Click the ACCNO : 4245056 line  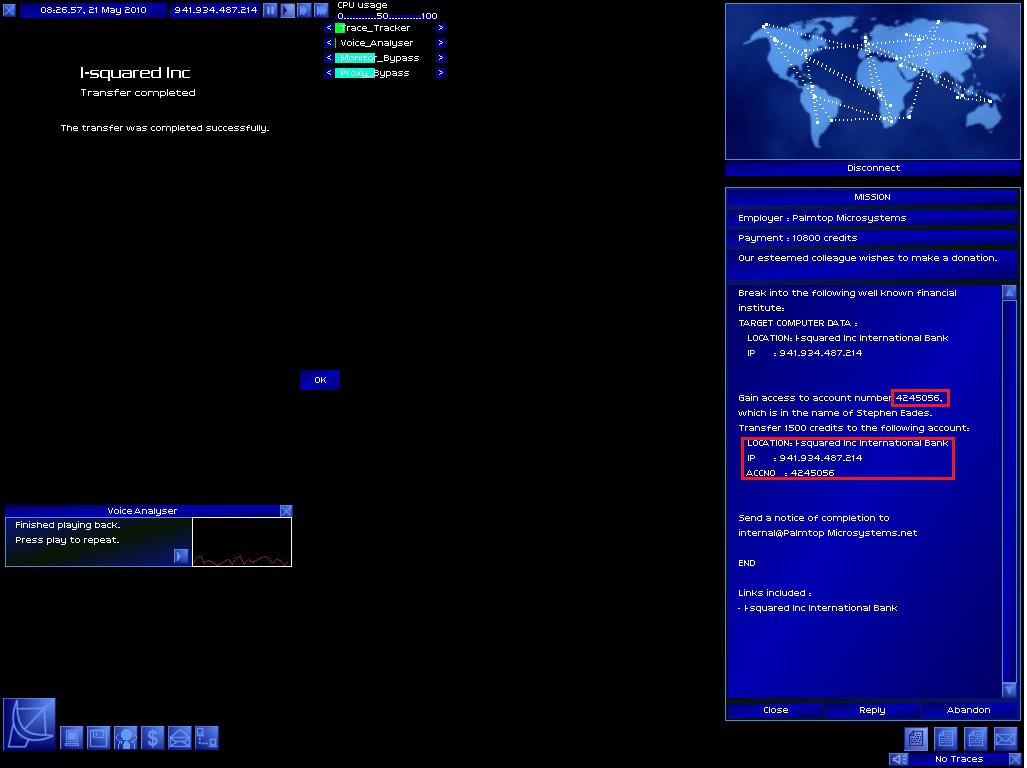coord(791,473)
